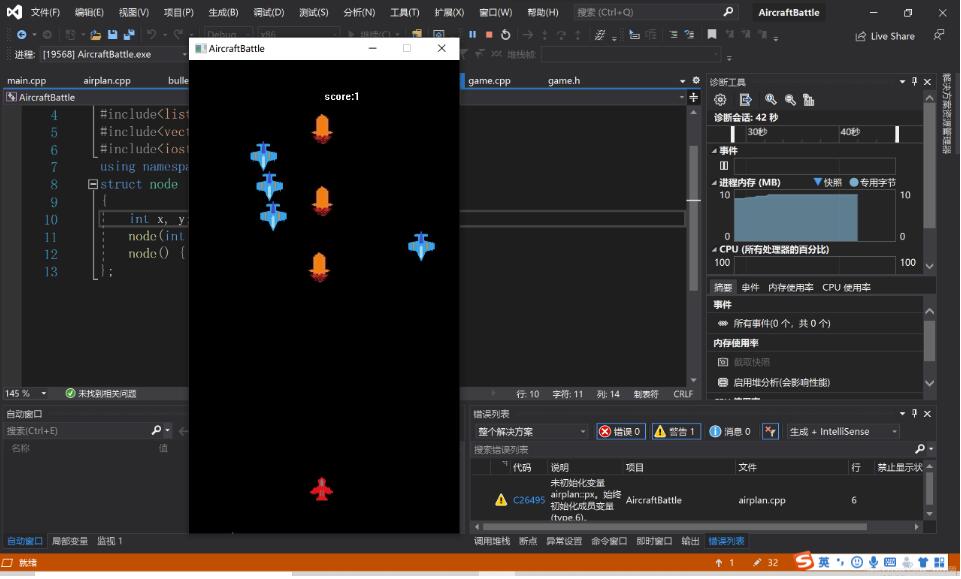Screen dimensions: 961x579
Task: Pause debugging using the break-all icon
Action: point(472,33)
